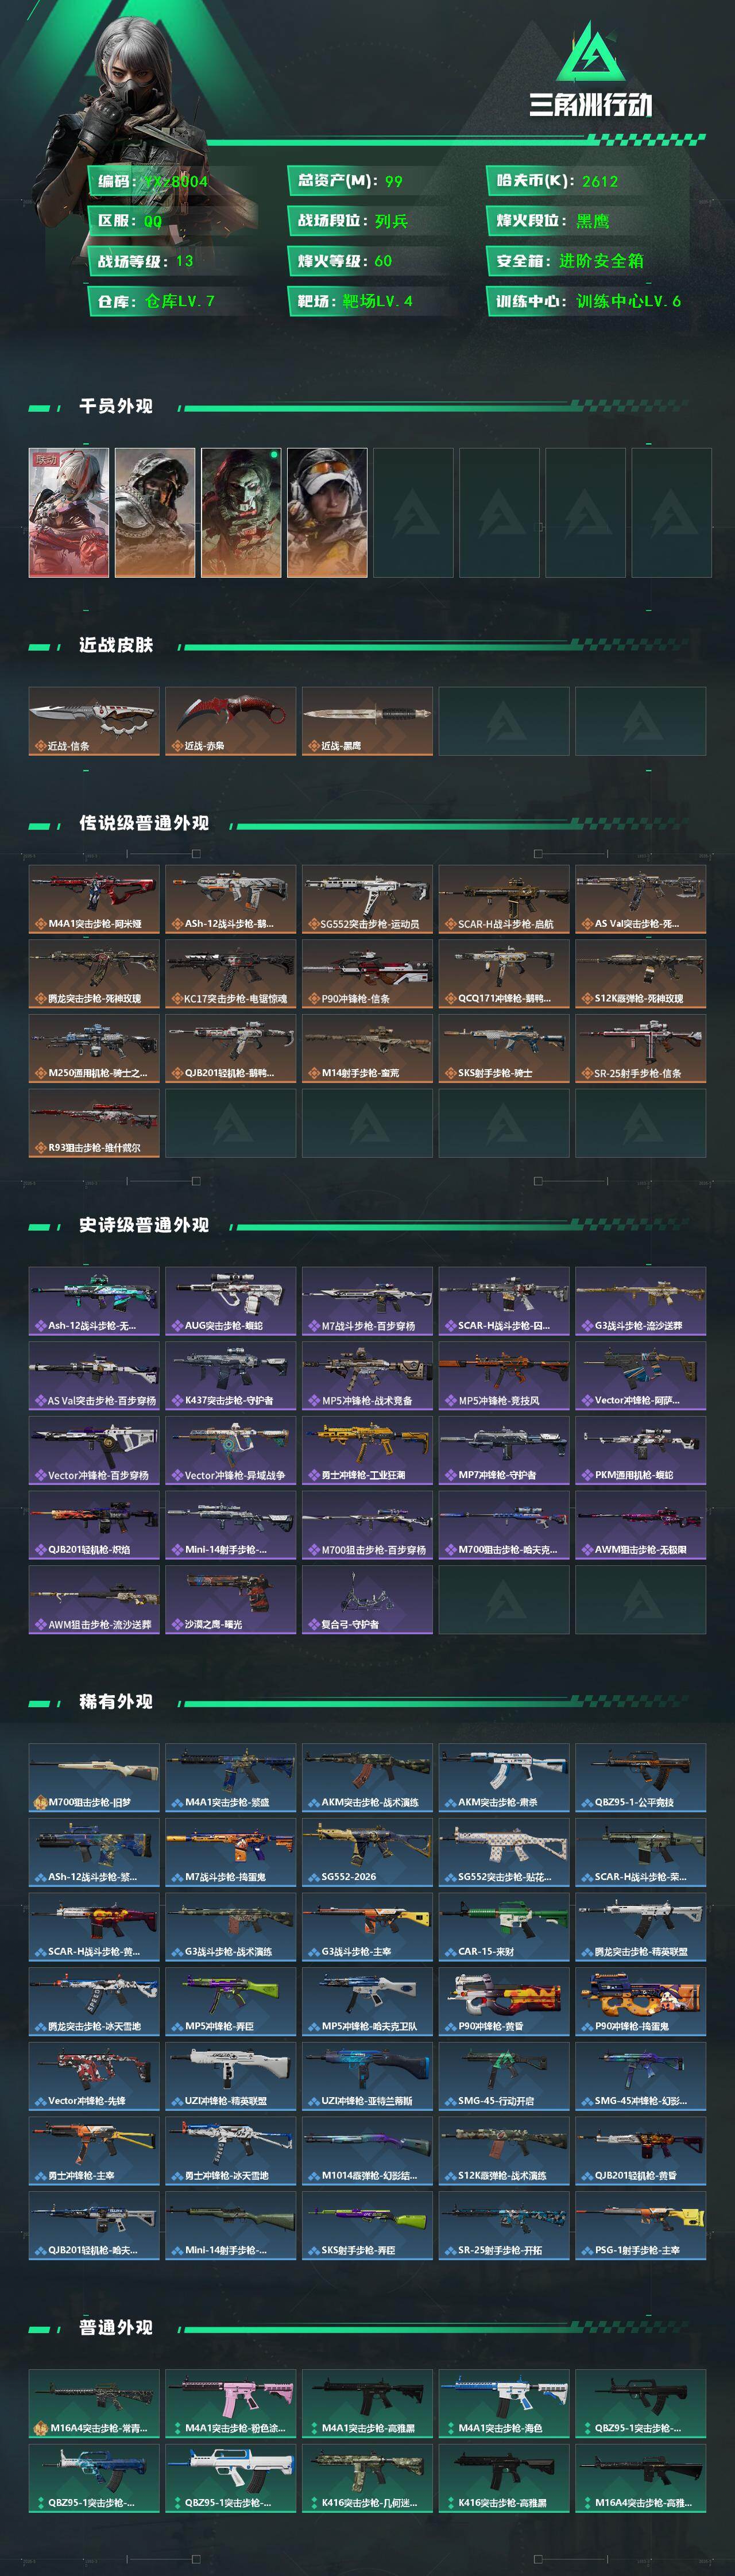Open the AUG突击步枪-蛾蛇 epic skin

point(230,1300)
